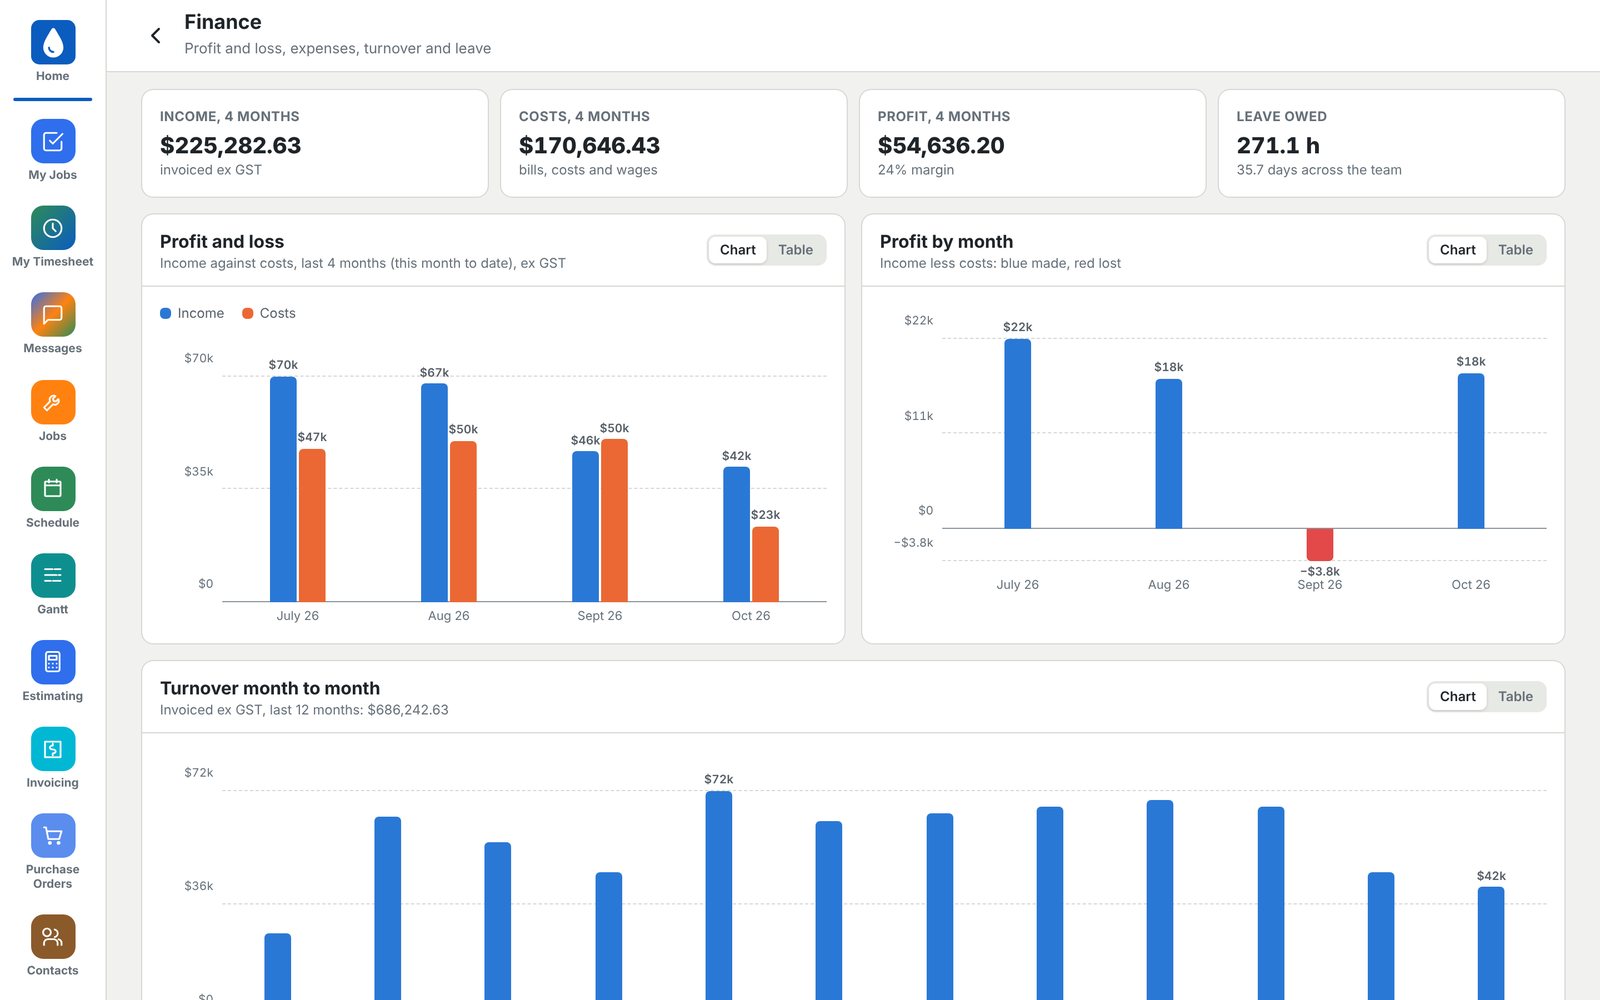This screenshot has width=1600, height=1000.
Task: Go back using the arrow beside Finance
Action: [156, 36]
